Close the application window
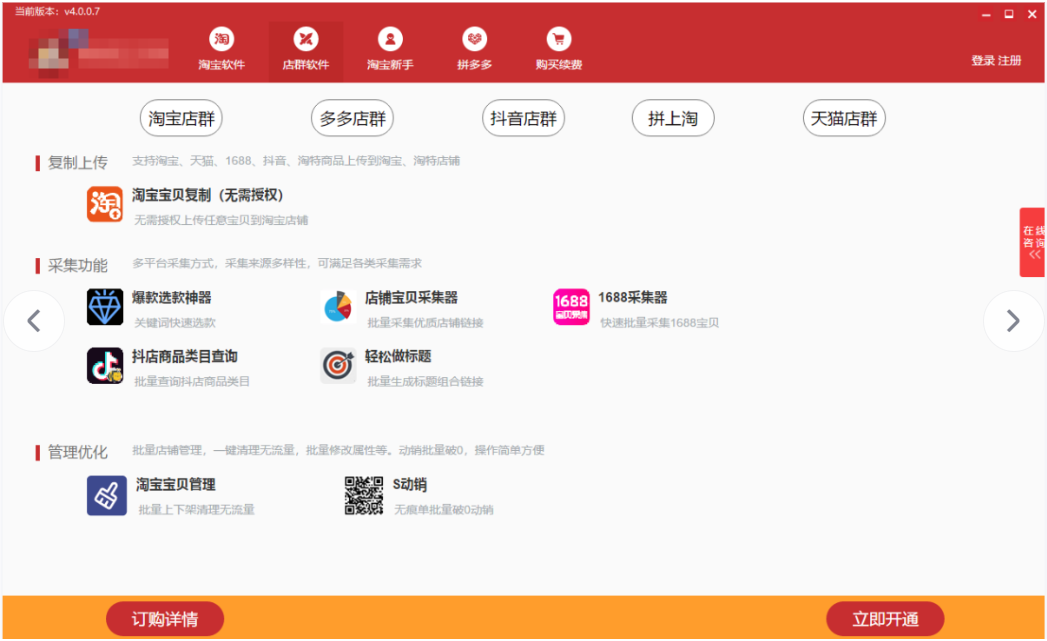Screen dimensions: 1047x641 pyautogui.click(x=1032, y=14)
